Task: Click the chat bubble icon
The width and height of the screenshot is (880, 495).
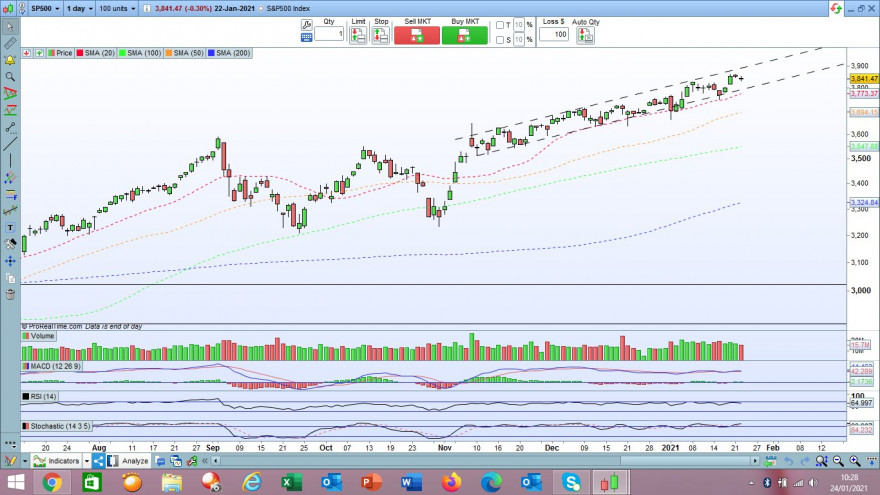Action: (x=161, y=461)
